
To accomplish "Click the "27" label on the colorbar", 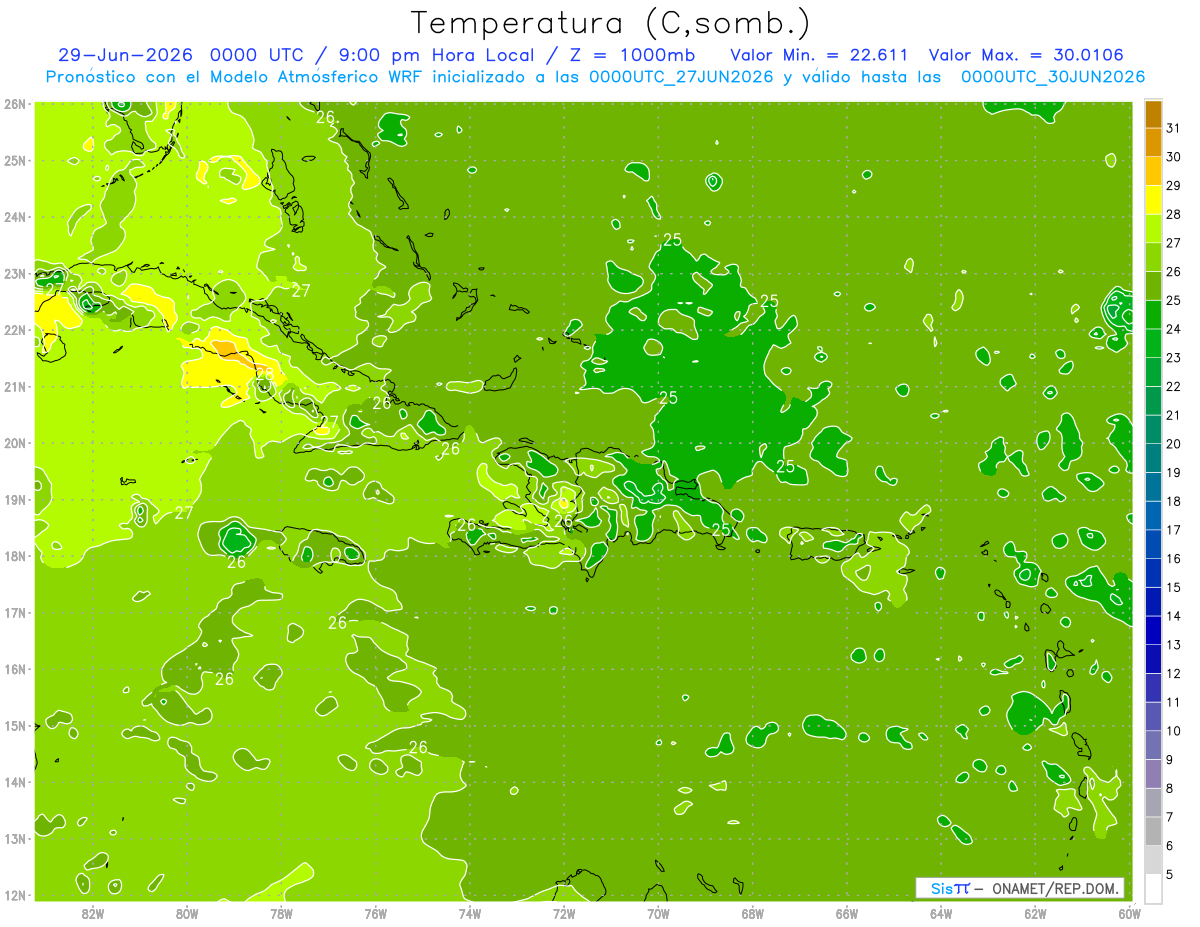I will coord(1174,243).
